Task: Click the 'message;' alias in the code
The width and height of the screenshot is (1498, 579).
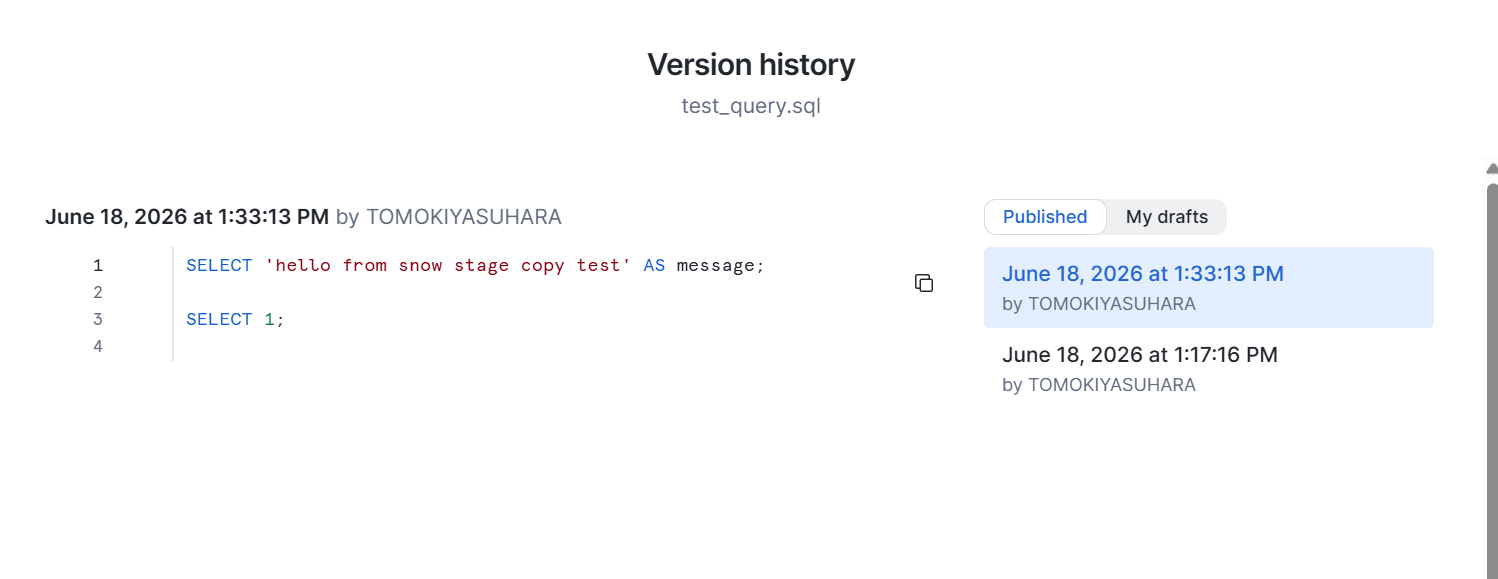Action: (x=721, y=266)
